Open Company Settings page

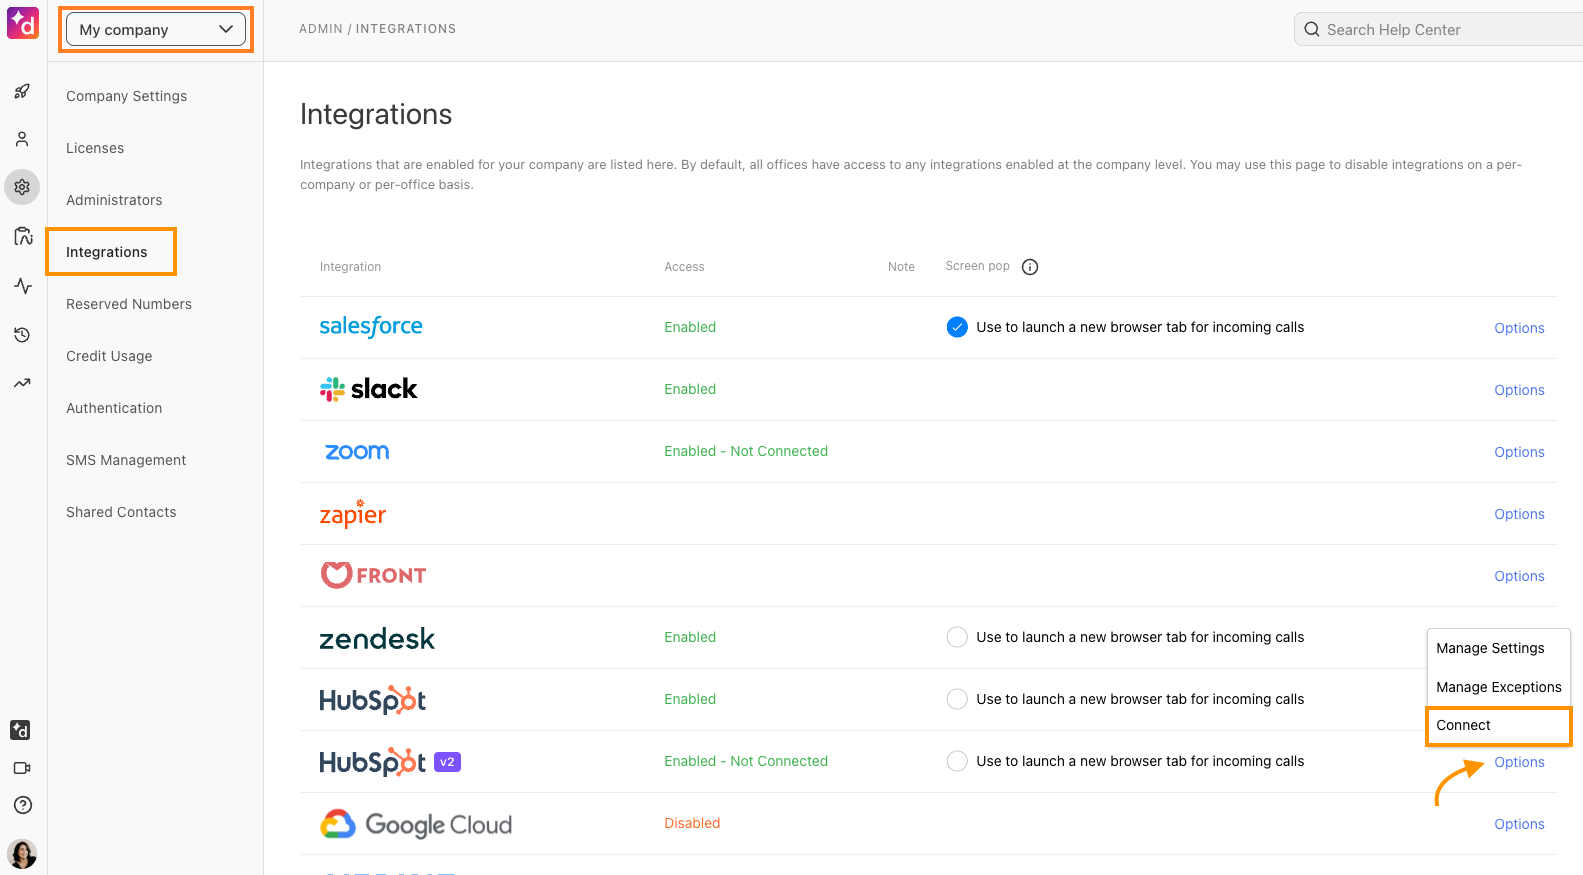point(127,96)
